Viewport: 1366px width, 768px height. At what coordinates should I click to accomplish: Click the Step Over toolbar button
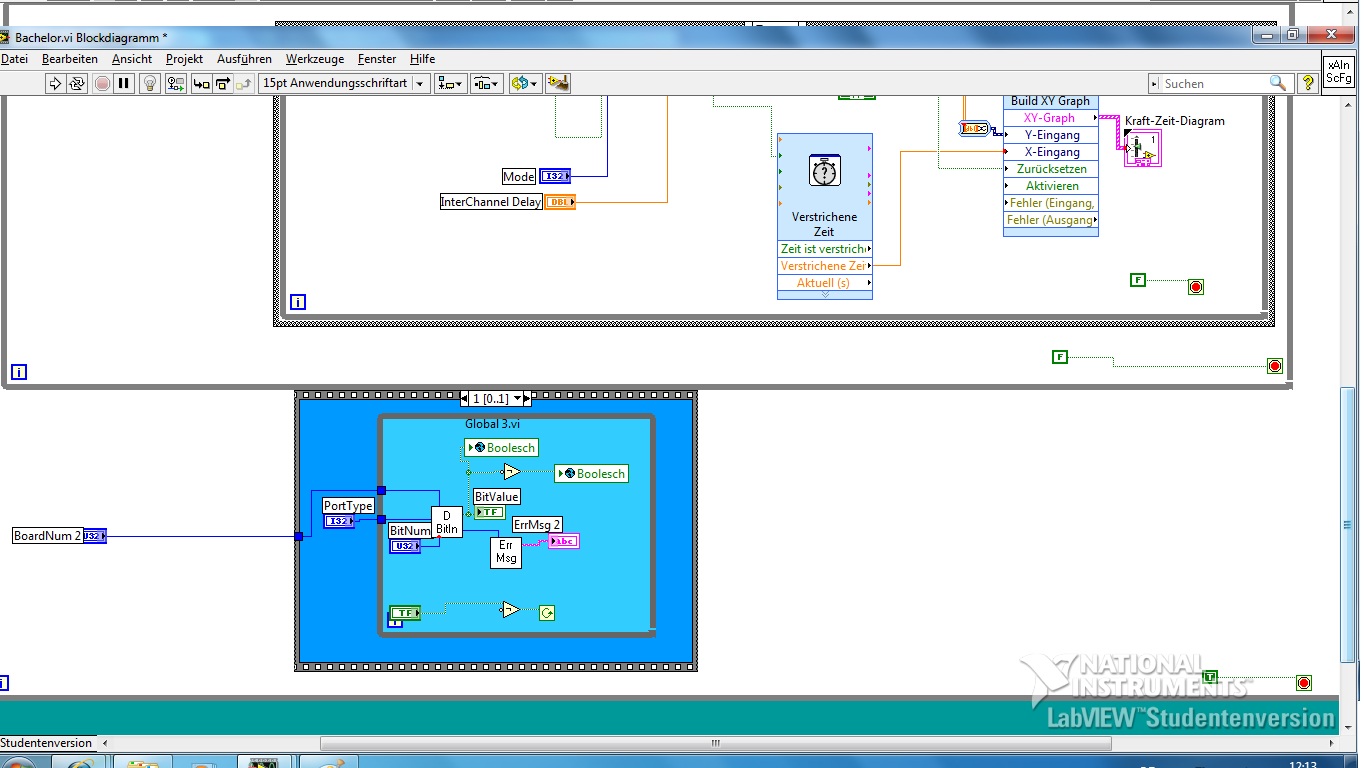pos(222,83)
